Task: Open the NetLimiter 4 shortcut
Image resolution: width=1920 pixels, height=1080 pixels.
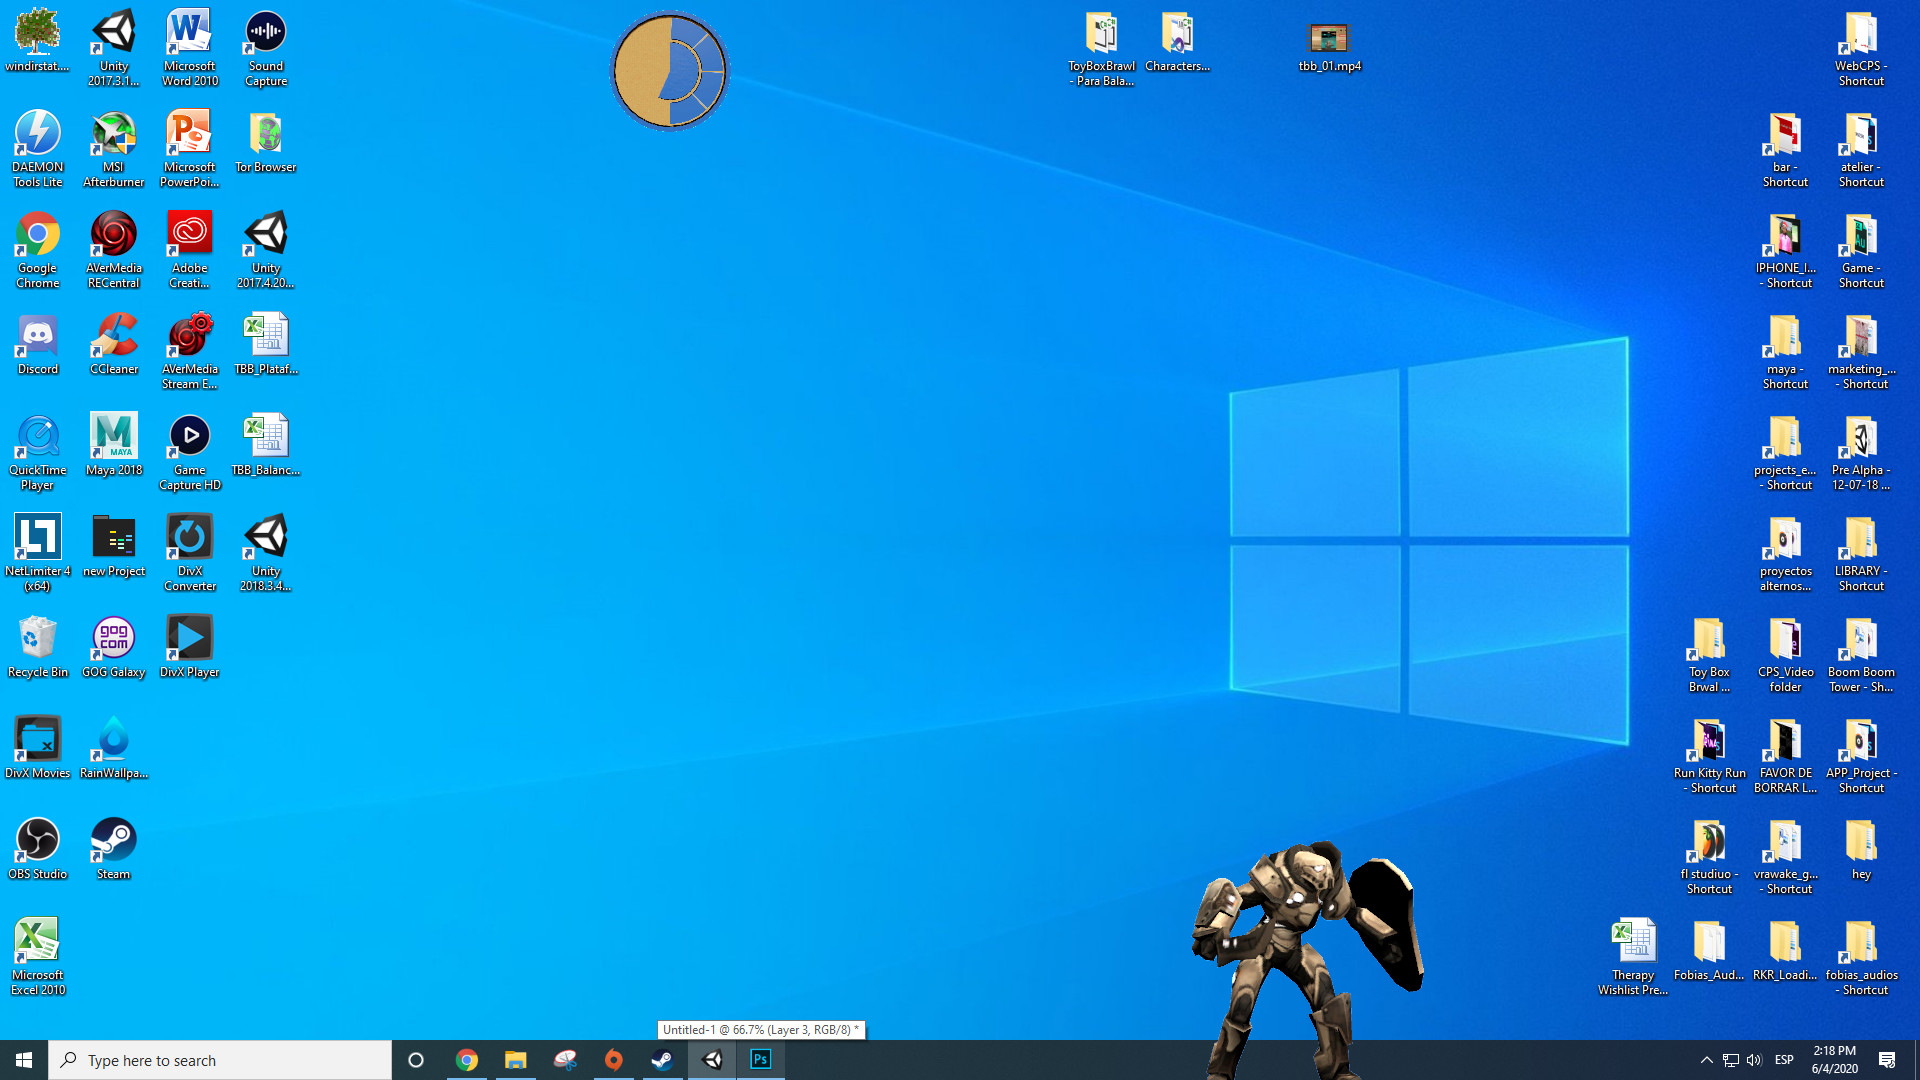Action: [x=38, y=552]
